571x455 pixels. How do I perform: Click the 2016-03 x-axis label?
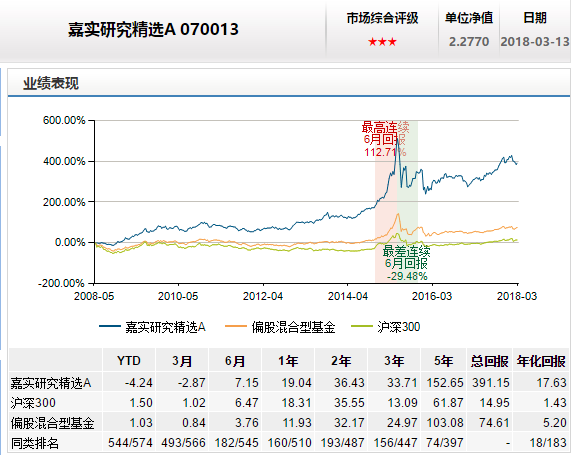[432, 296]
